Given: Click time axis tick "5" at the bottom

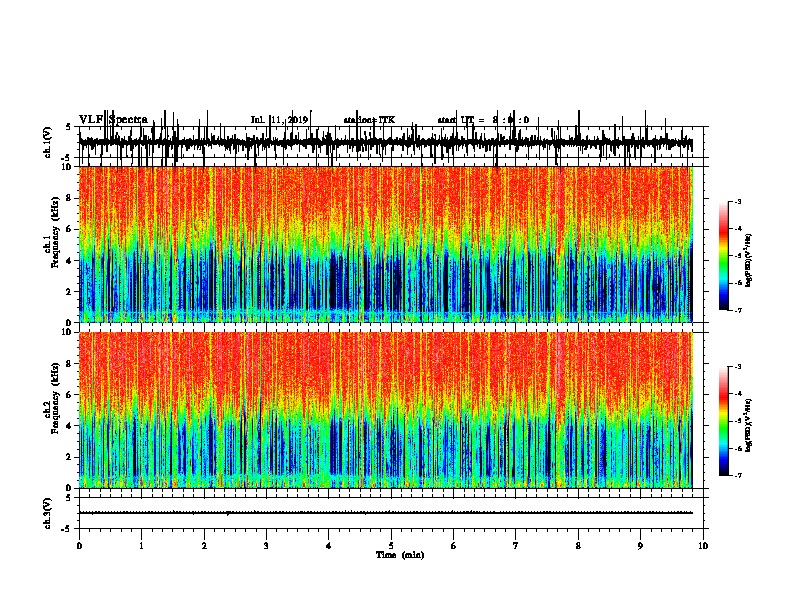Looking at the screenshot, I should (391, 545).
